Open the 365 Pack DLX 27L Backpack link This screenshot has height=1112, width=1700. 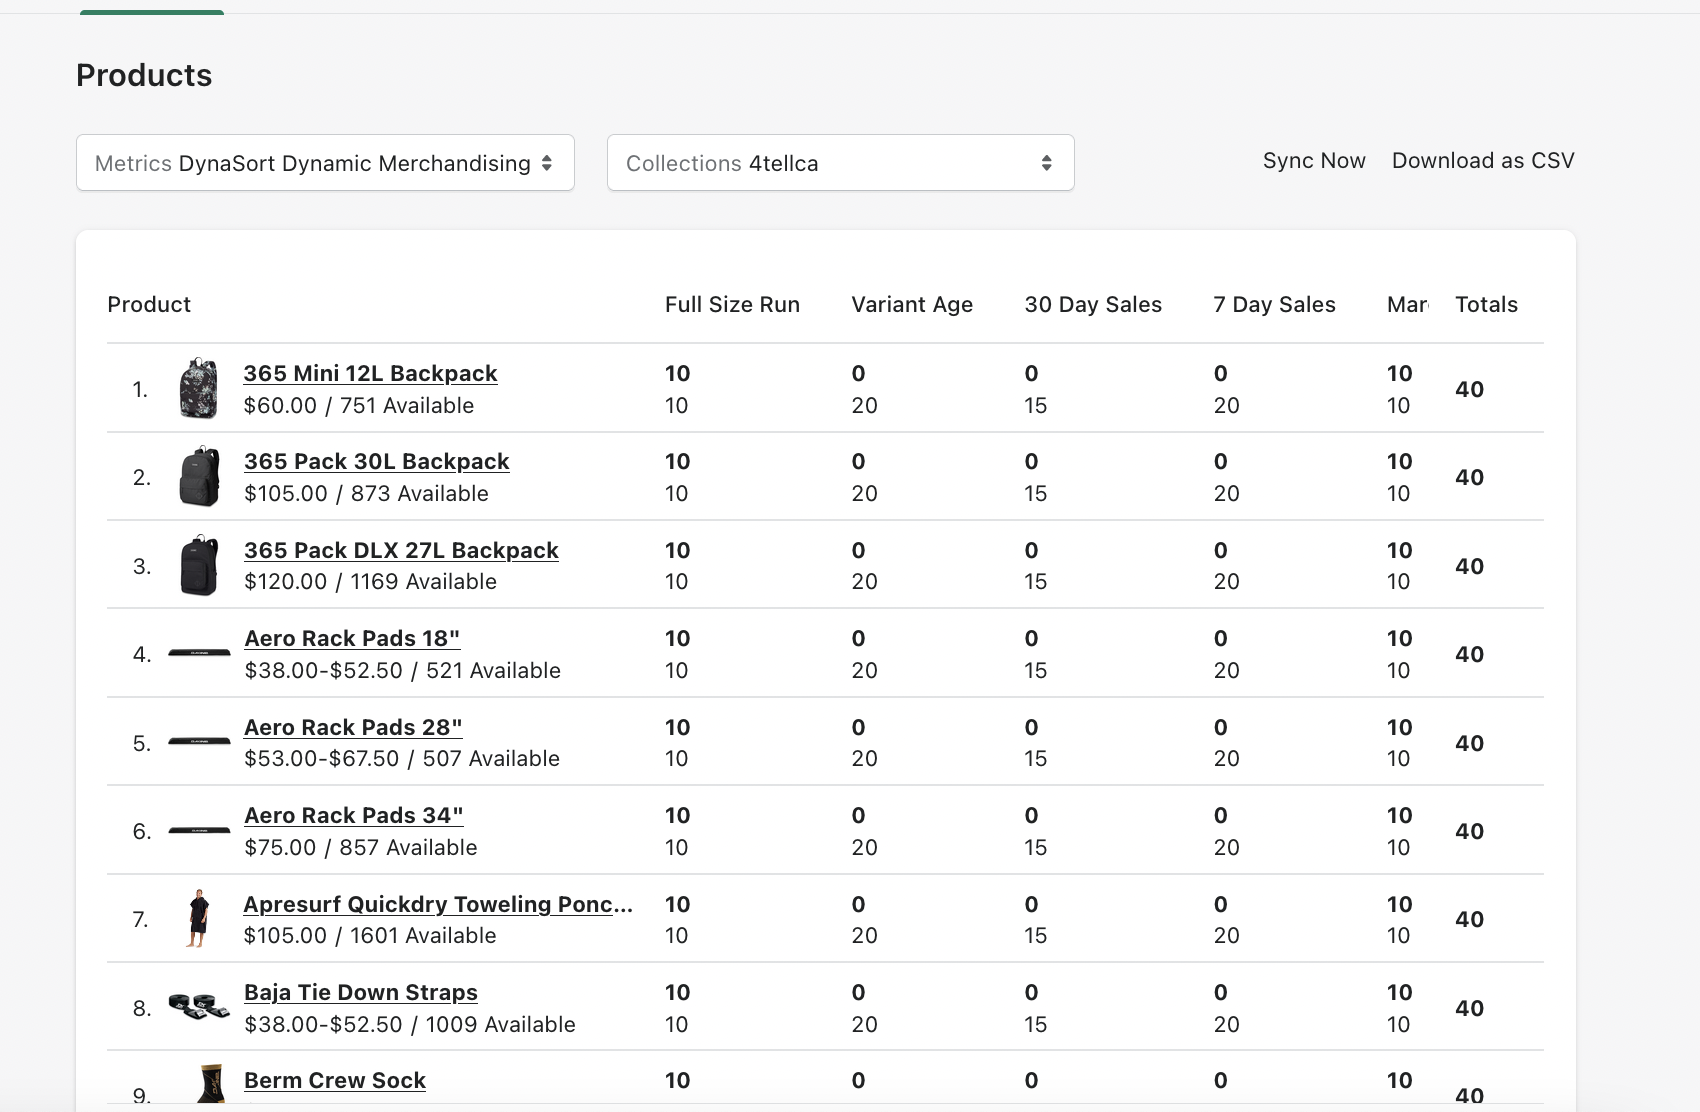pos(401,550)
